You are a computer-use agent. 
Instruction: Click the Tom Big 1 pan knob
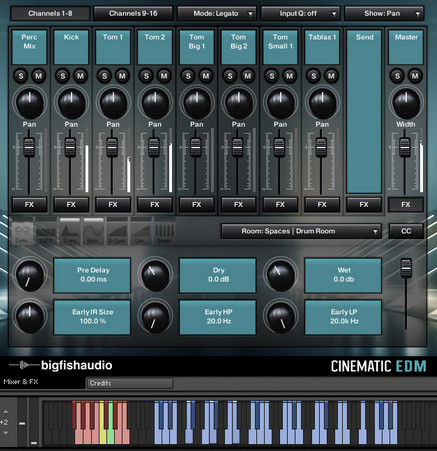(x=197, y=103)
